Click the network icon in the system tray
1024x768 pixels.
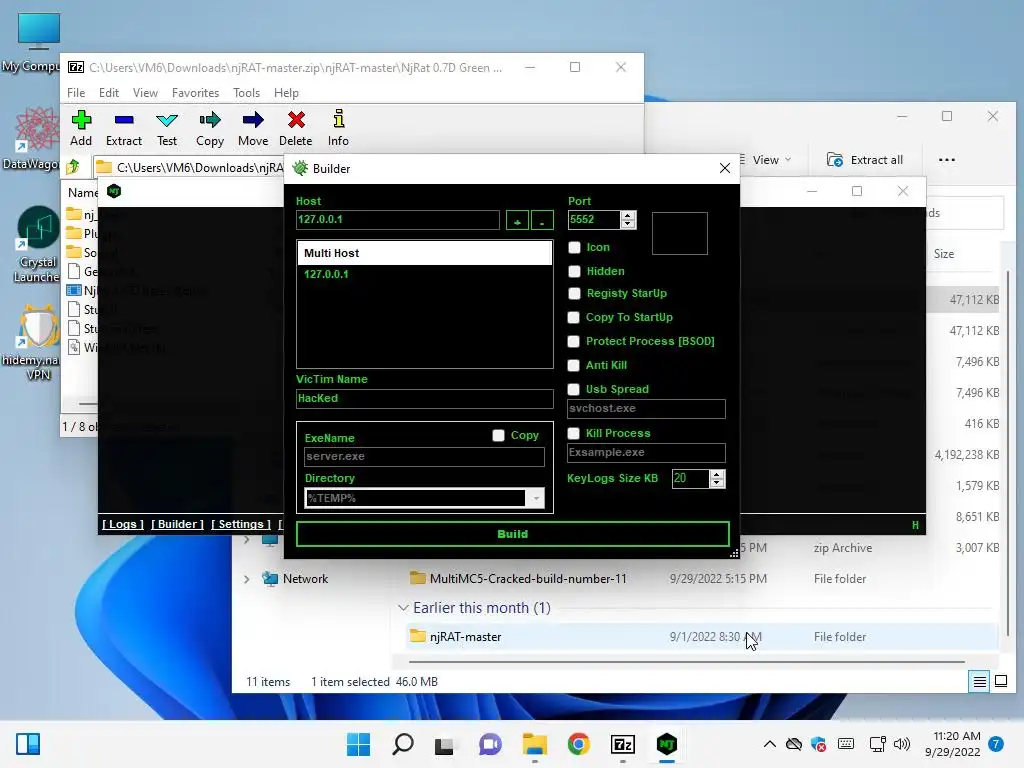(x=878, y=744)
